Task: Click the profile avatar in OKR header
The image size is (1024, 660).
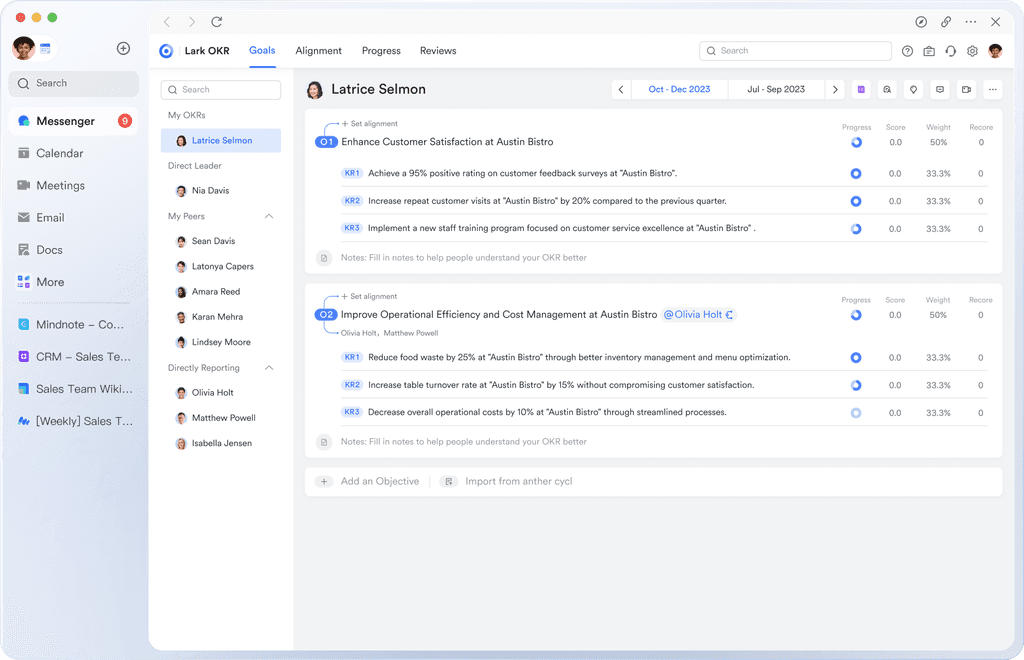Action: click(995, 51)
